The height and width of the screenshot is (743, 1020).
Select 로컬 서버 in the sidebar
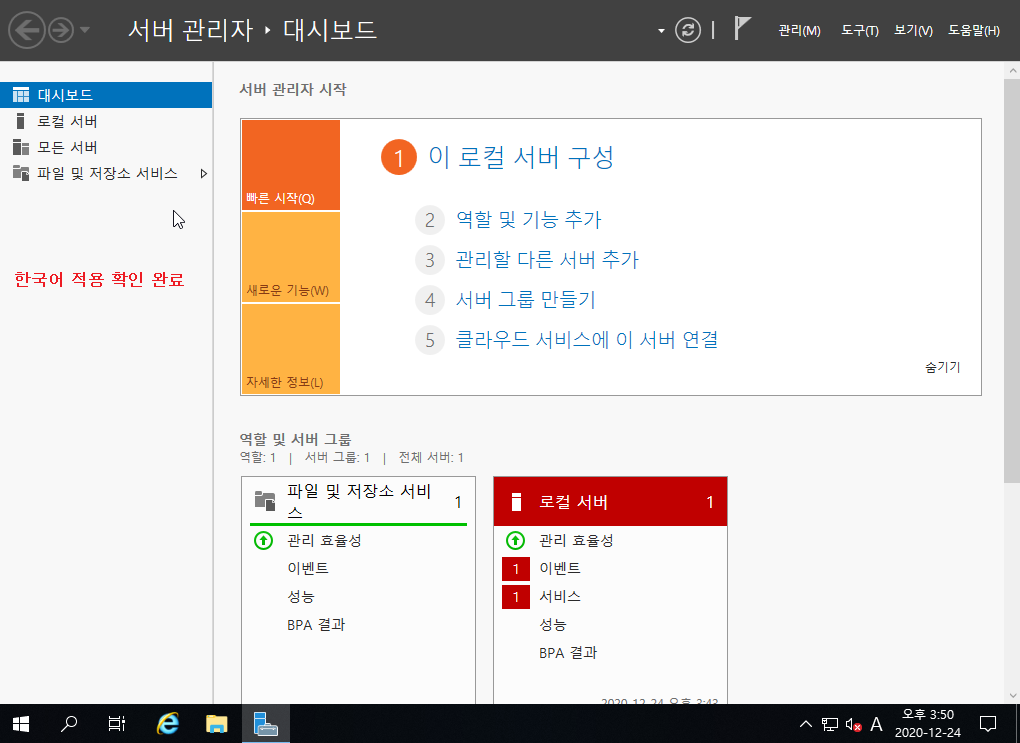tap(106, 121)
